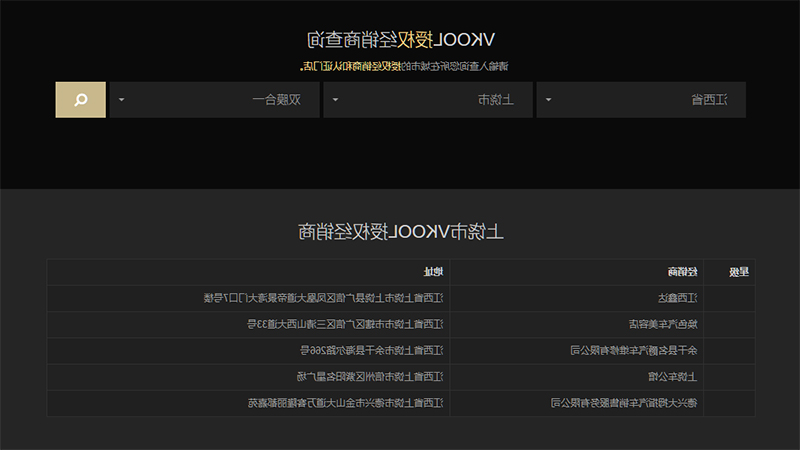
Task: Click the address ending in 三清山西大道33号
Action: [345, 324]
